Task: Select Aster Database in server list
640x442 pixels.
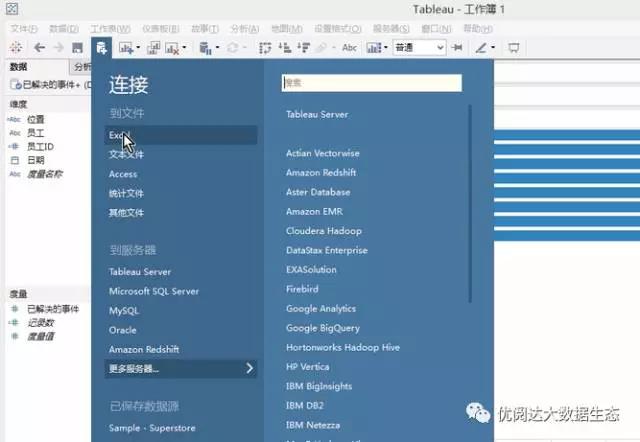Action: tap(318, 192)
